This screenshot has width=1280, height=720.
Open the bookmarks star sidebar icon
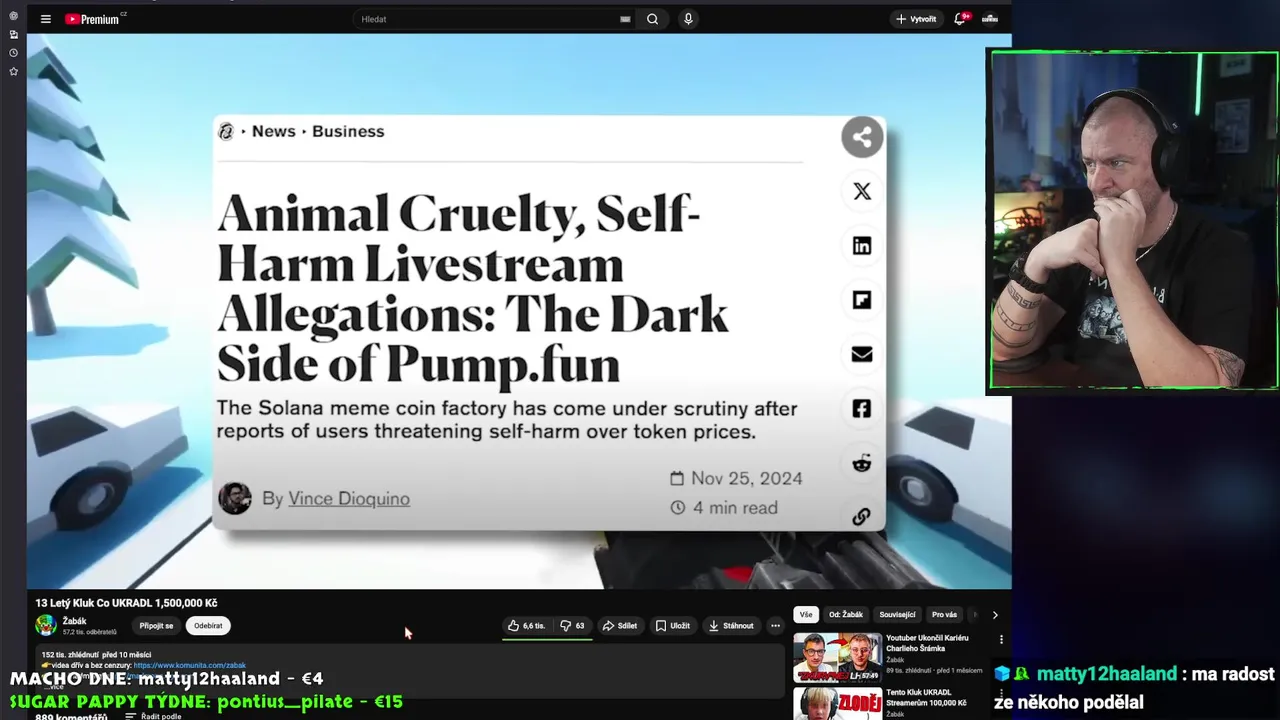pos(13,72)
